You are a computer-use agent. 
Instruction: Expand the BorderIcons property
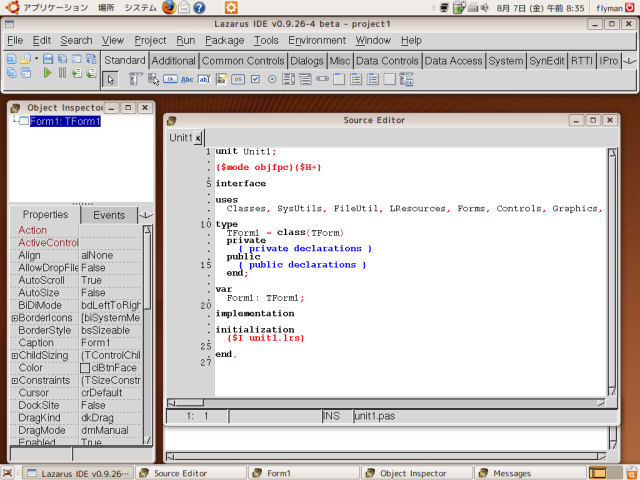click(15, 318)
